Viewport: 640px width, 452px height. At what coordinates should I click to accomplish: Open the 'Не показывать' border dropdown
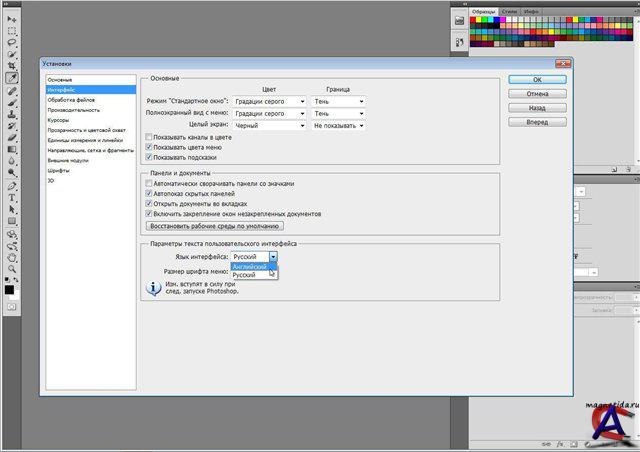(339, 126)
